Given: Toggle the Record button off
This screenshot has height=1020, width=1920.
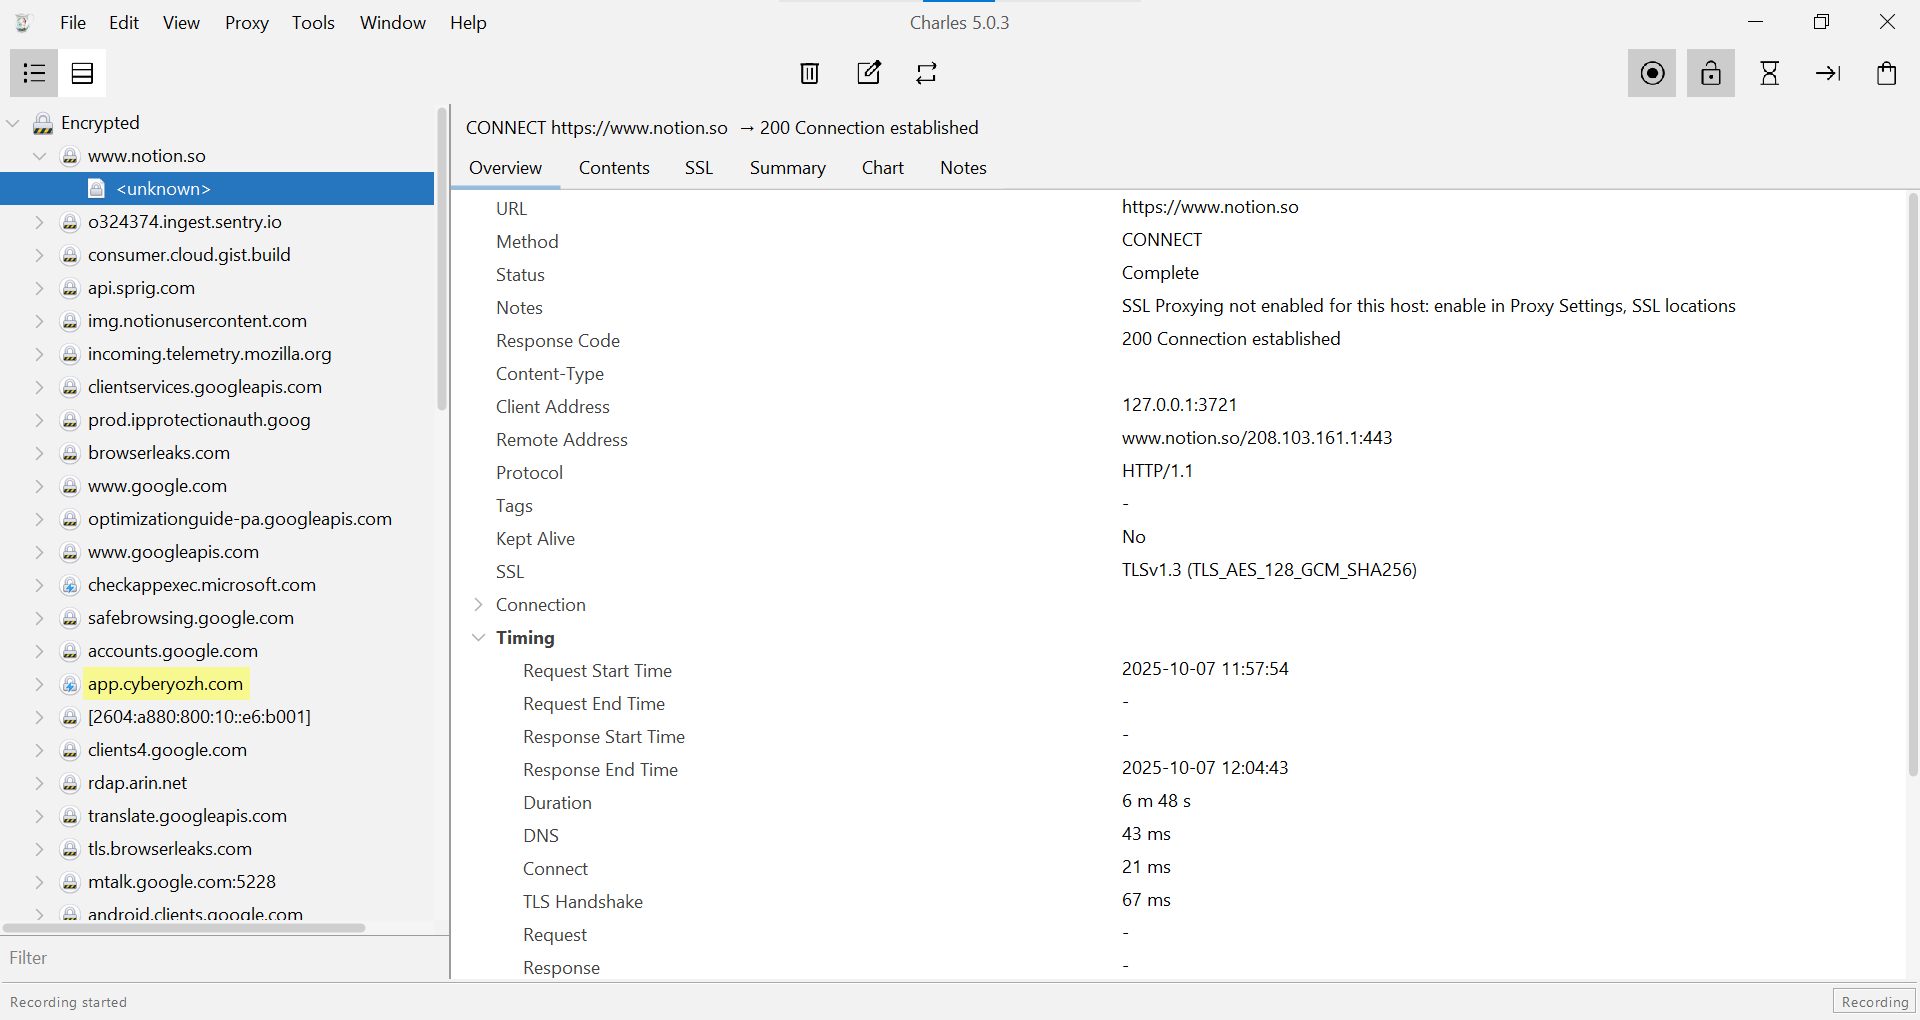Looking at the screenshot, I should point(1652,73).
